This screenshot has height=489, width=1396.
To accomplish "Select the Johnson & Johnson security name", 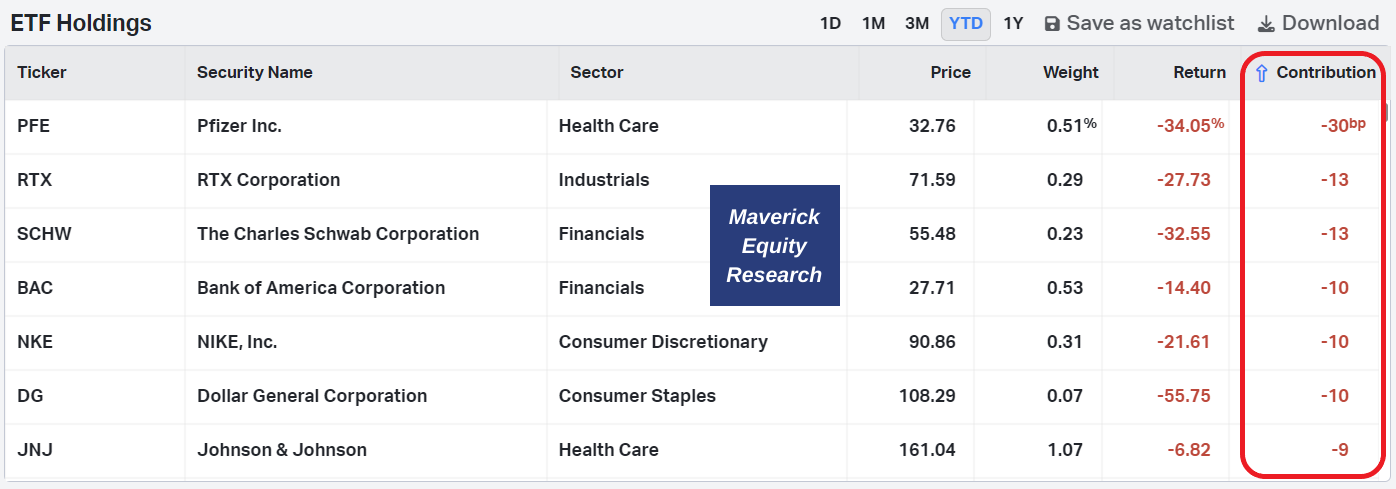I will coord(282,450).
